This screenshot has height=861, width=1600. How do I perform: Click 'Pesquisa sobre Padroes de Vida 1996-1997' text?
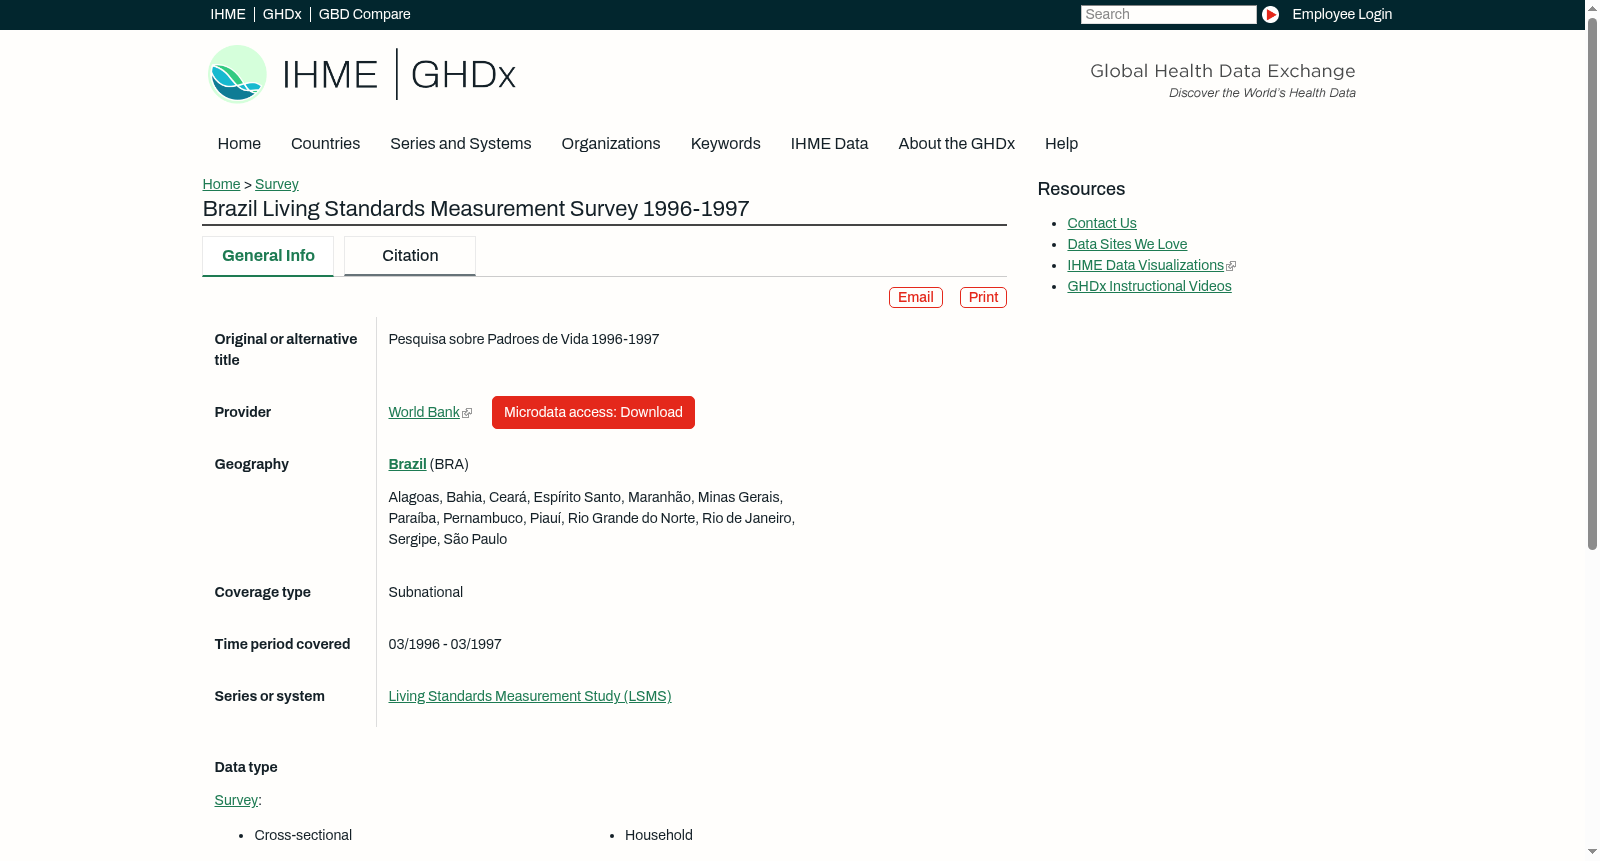pyautogui.click(x=524, y=340)
